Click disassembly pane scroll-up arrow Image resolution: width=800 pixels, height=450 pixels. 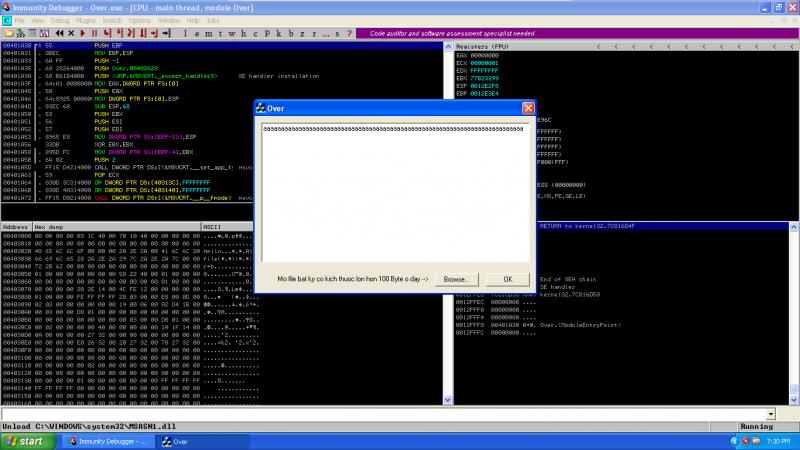click(448, 47)
